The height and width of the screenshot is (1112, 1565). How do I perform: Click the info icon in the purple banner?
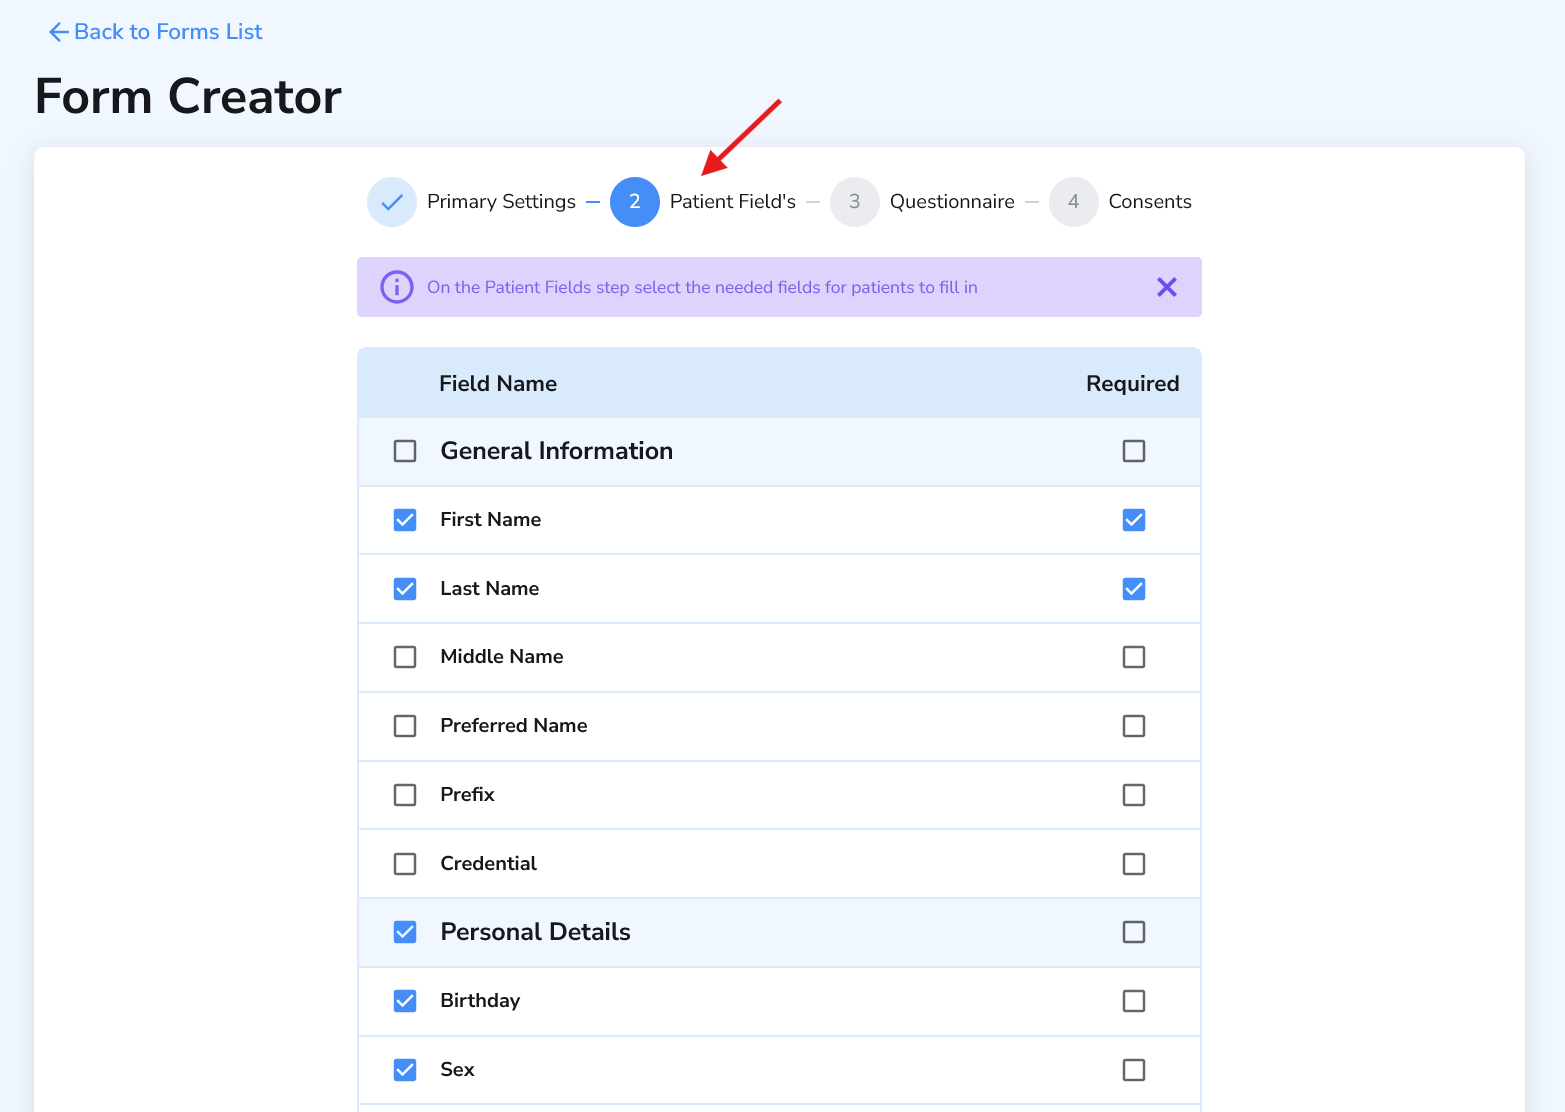(x=396, y=287)
